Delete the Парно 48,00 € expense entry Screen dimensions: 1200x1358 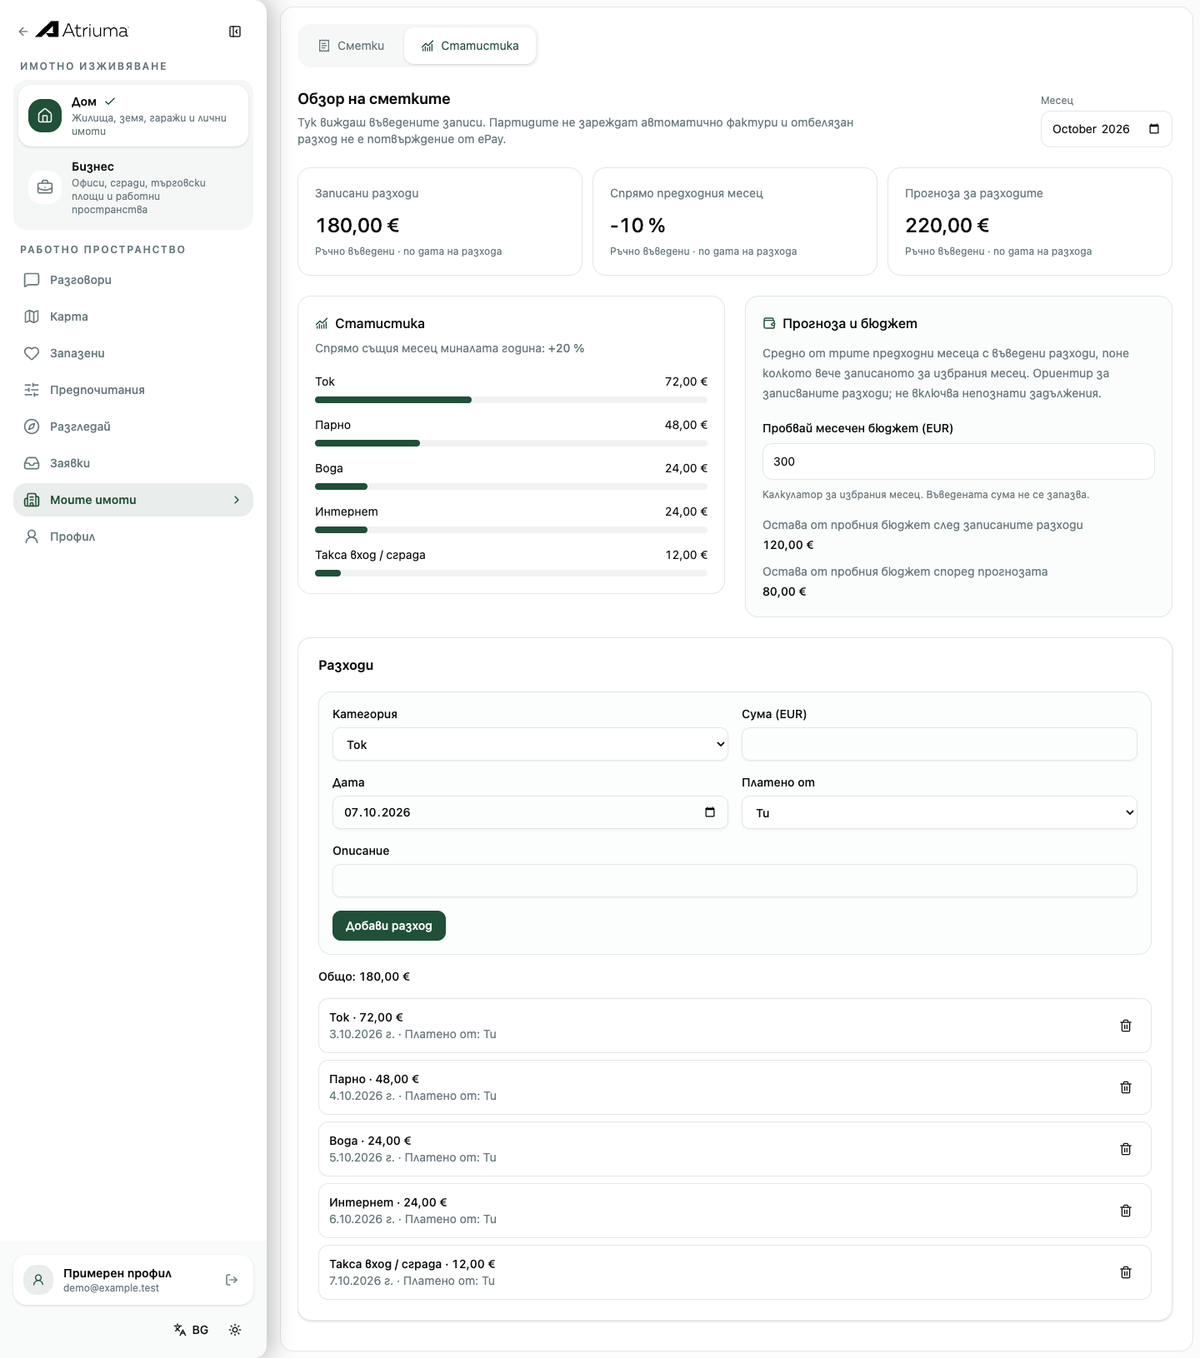point(1125,1087)
